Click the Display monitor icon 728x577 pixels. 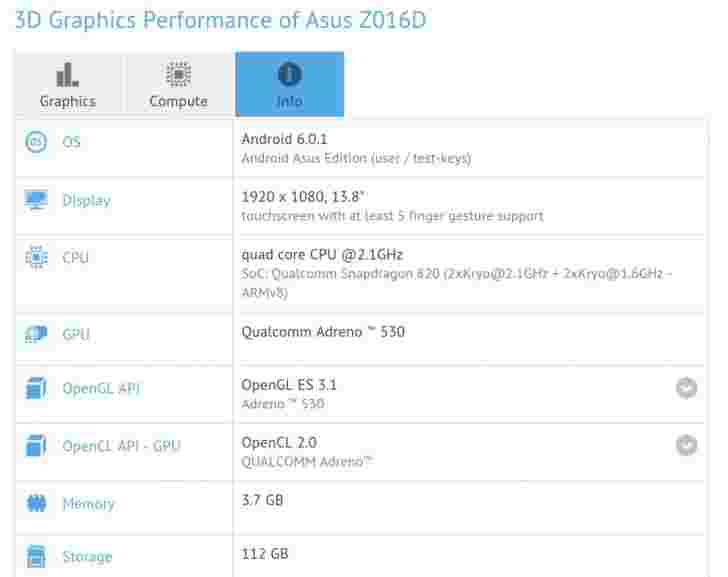(x=36, y=200)
